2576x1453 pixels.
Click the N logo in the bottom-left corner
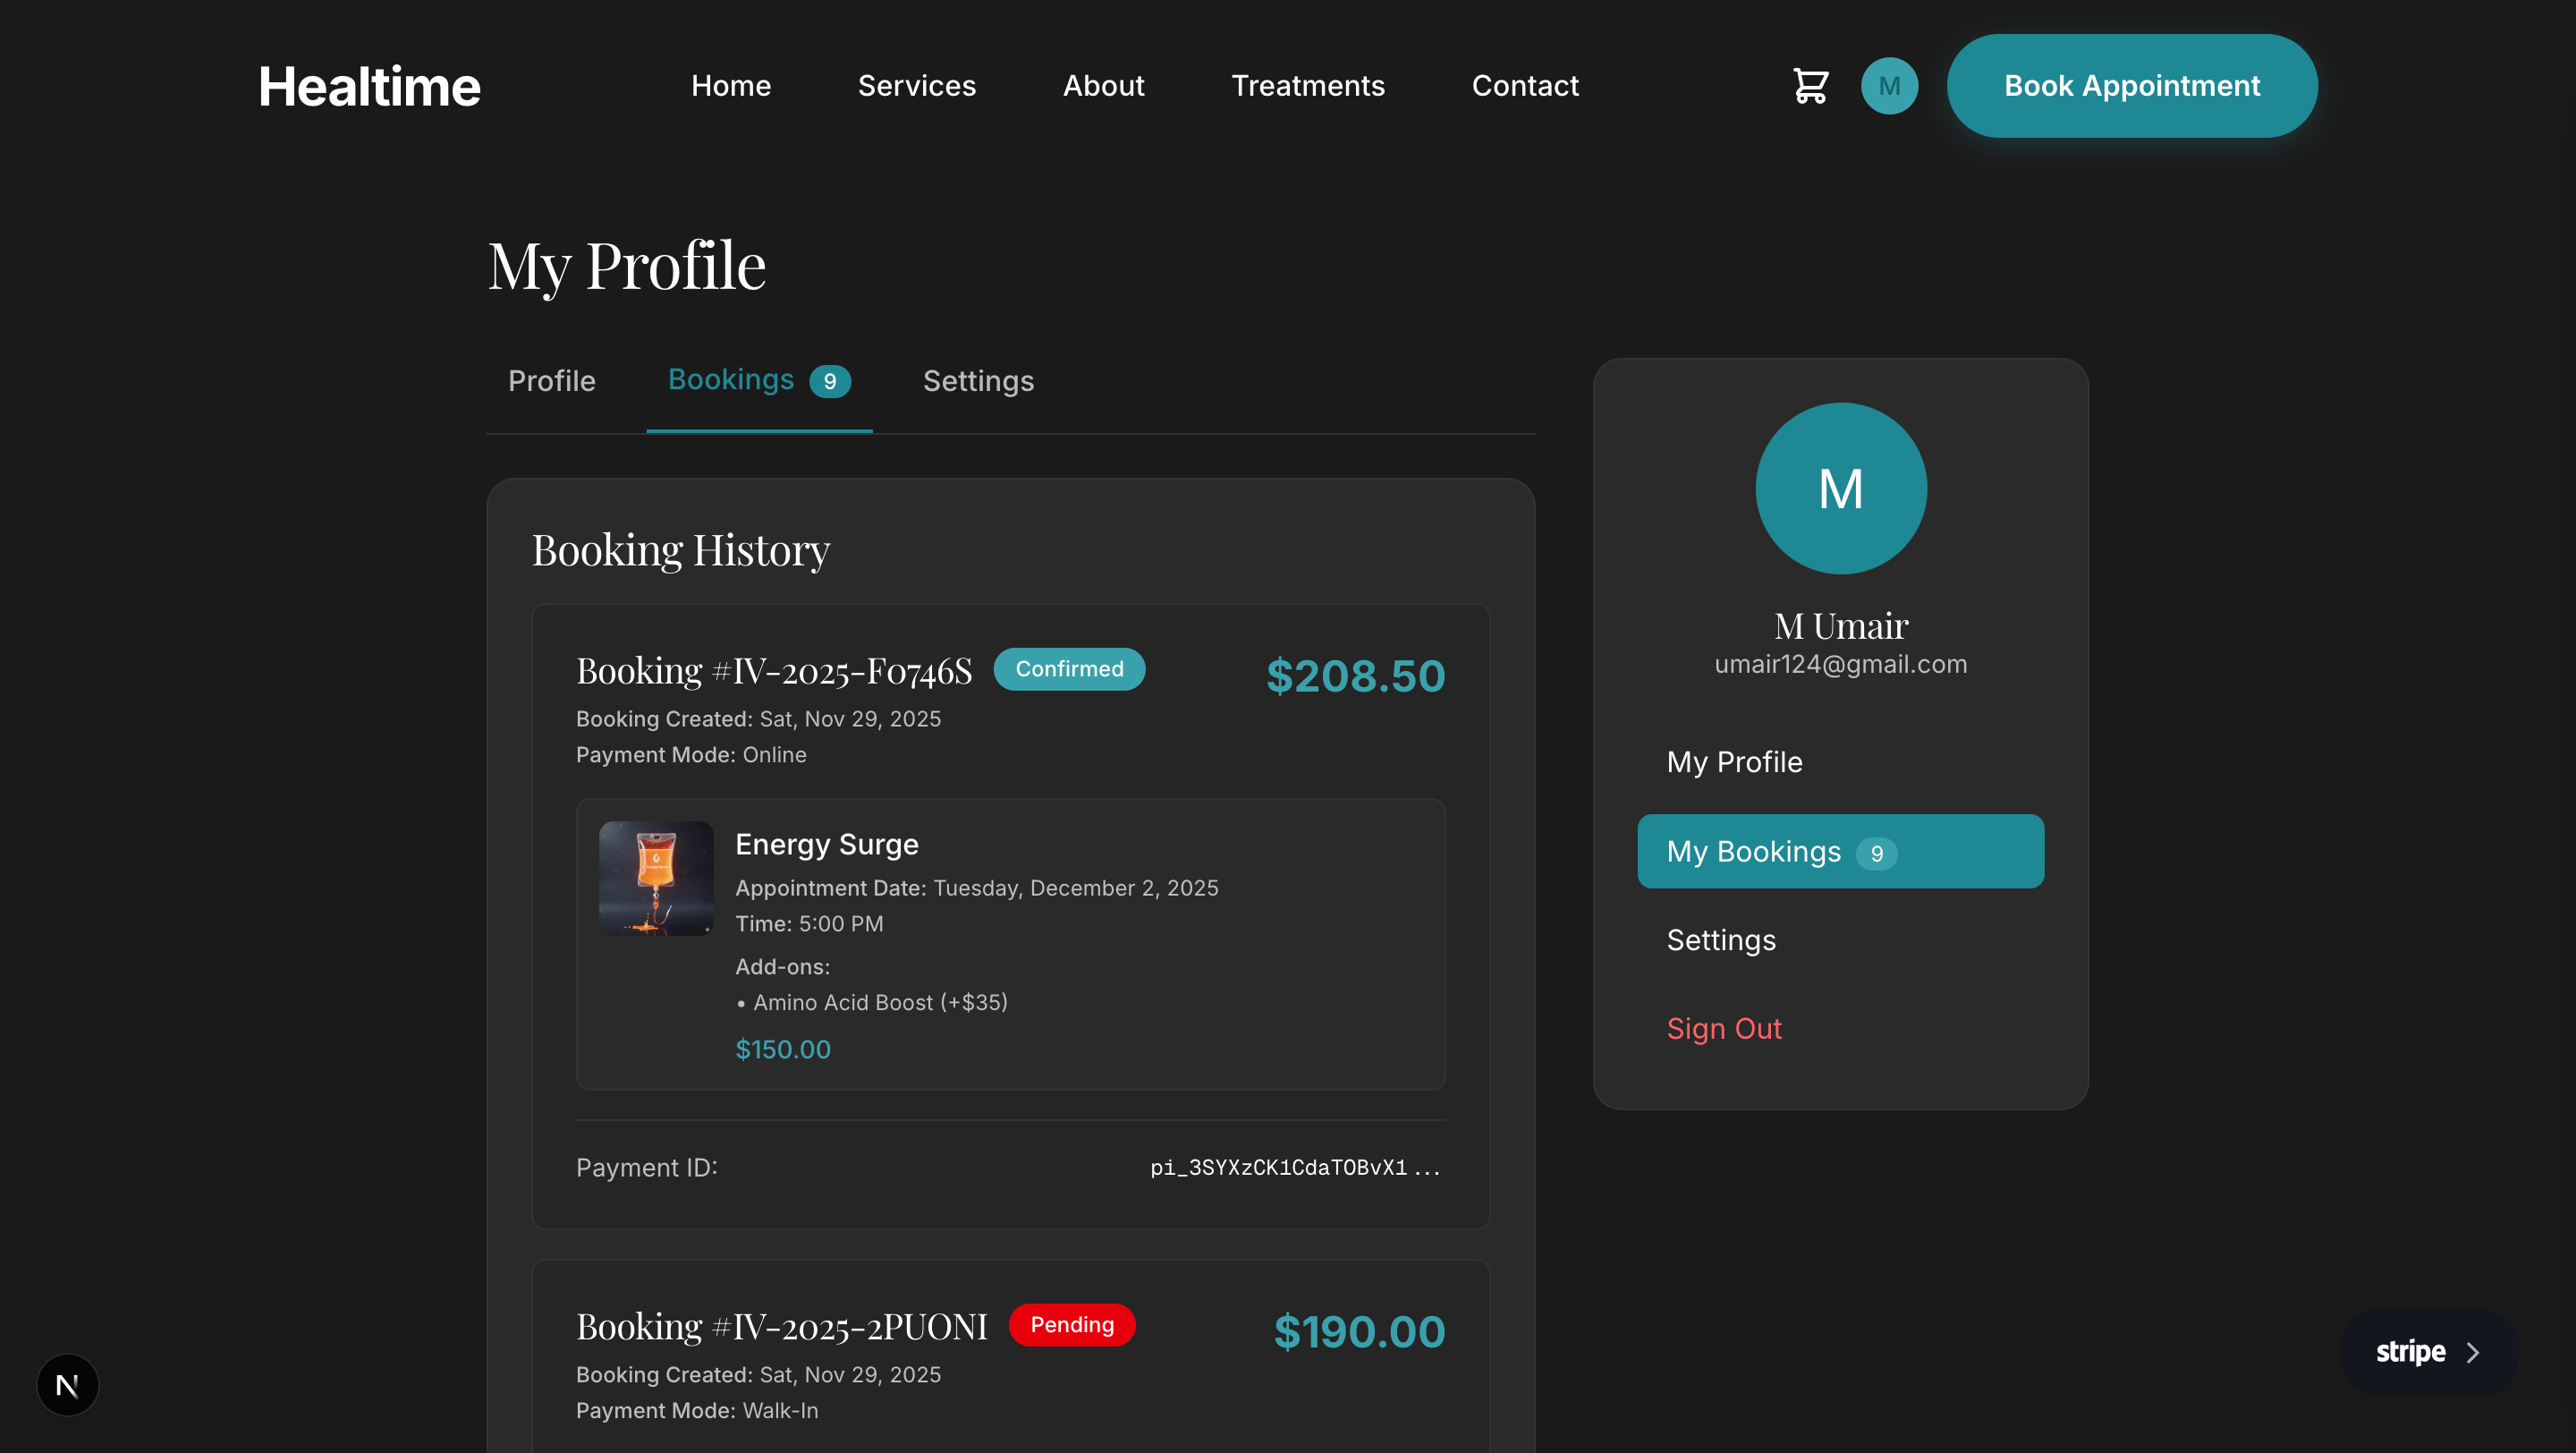coord(67,1385)
